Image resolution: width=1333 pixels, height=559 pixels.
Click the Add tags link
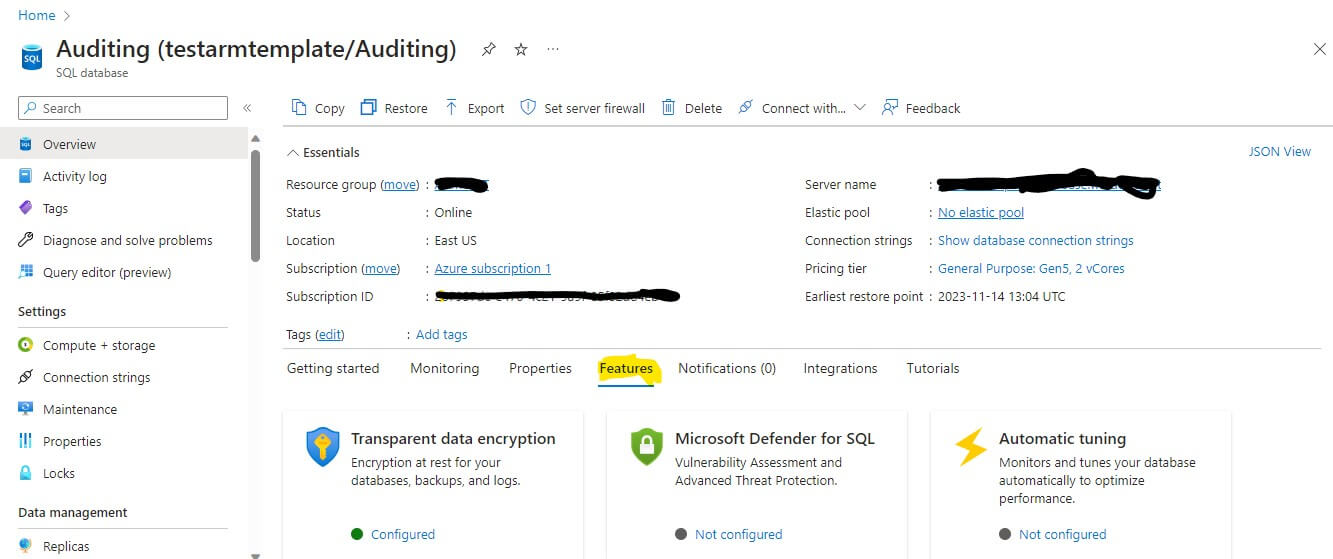441,334
